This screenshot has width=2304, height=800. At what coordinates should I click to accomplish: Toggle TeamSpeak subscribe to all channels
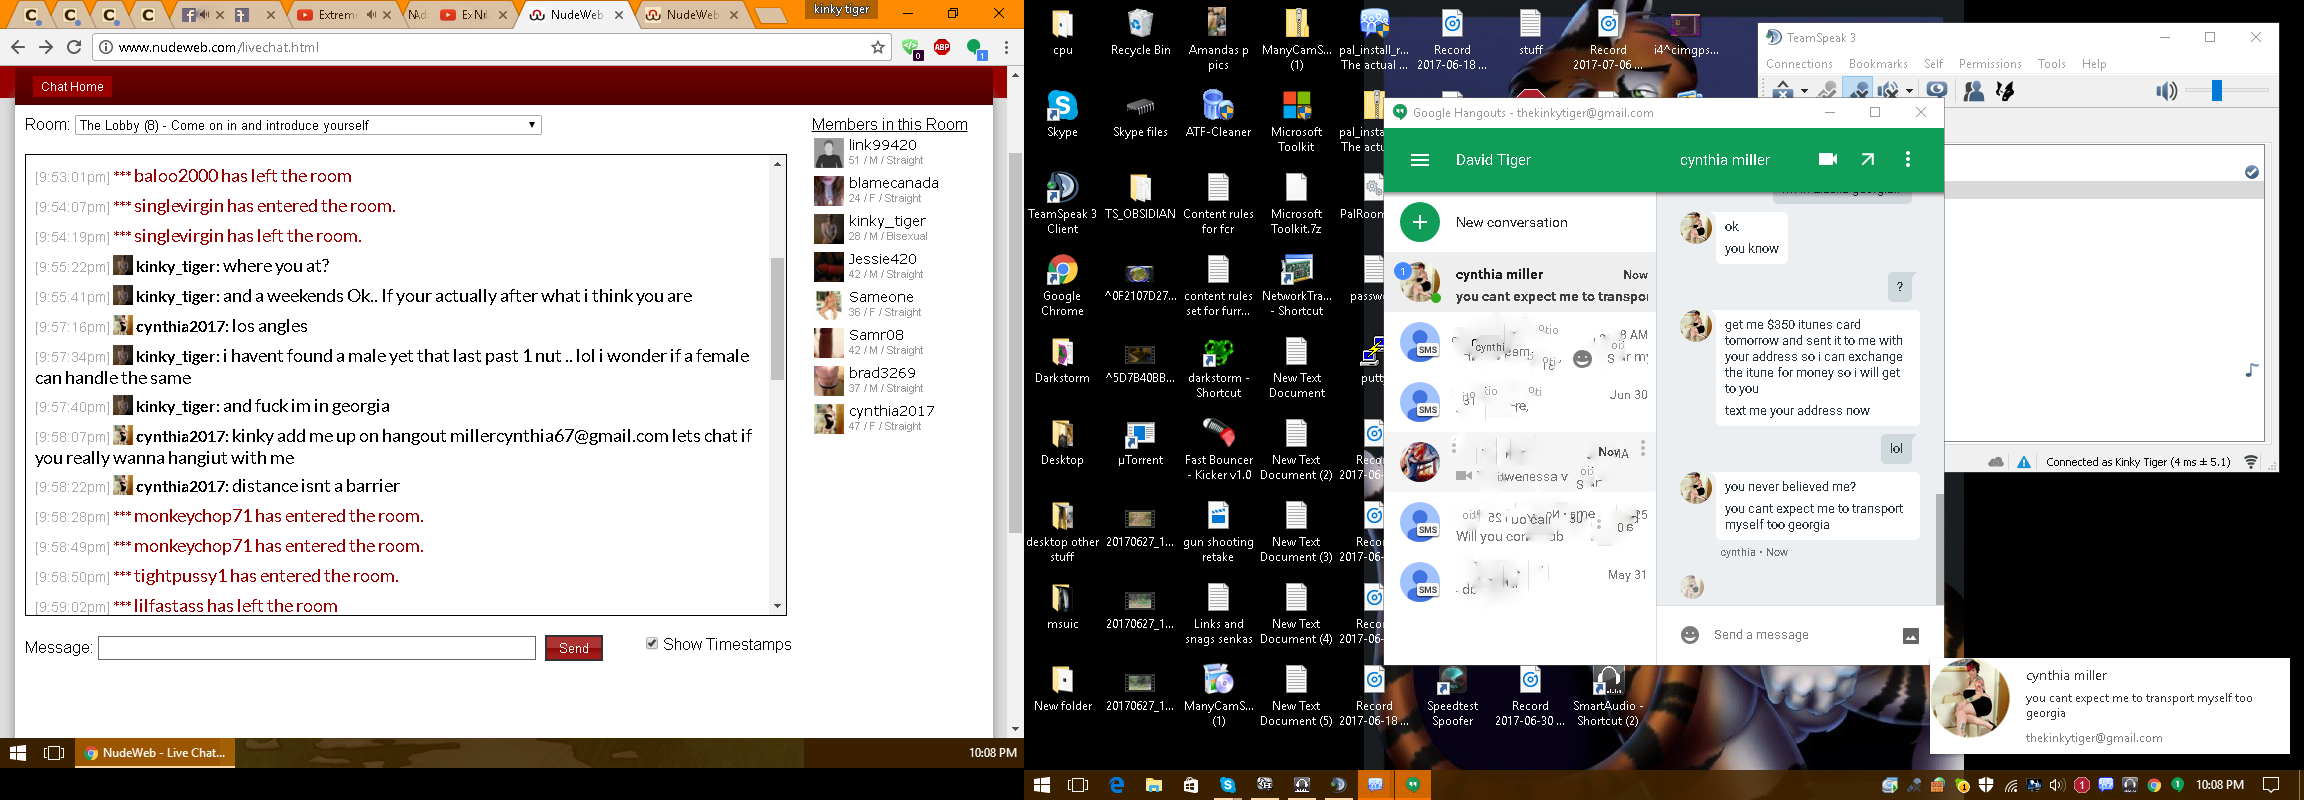(x=1936, y=91)
